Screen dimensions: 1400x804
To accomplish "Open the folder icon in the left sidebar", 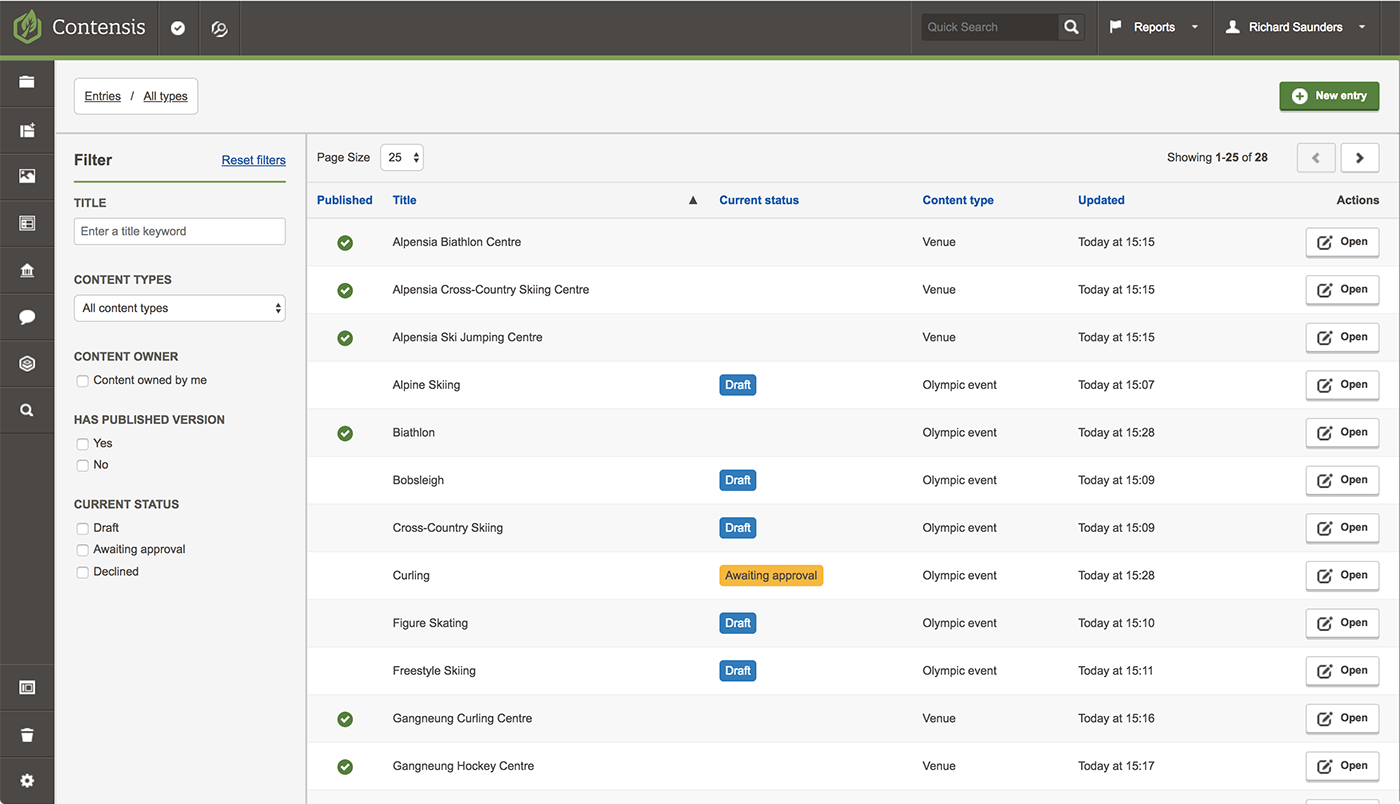I will coord(27,82).
